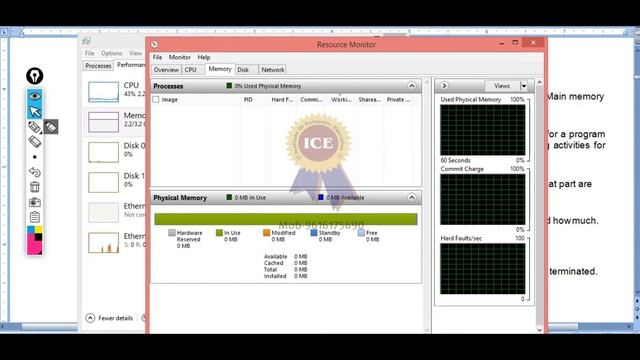Click the Hard Faults/sec graph
The height and width of the screenshot is (360, 640).
pos(483,269)
